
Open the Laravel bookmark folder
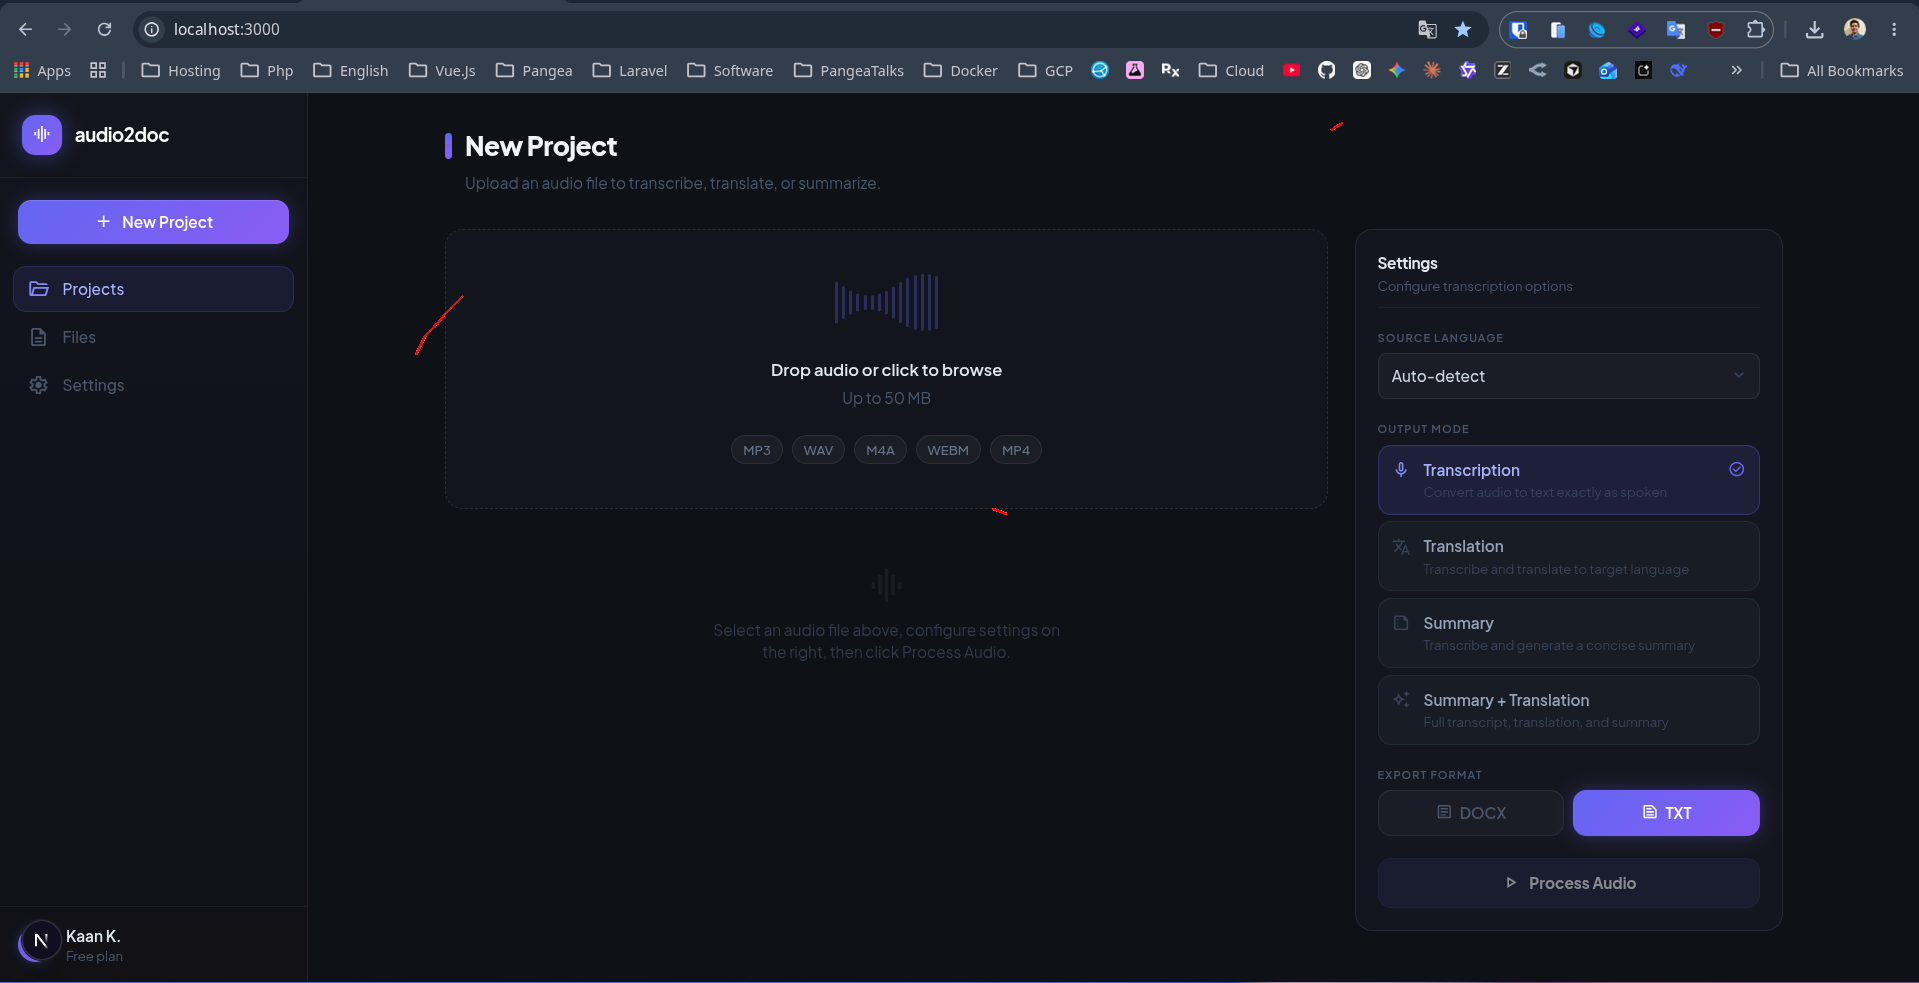pyautogui.click(x=630, y=70)
